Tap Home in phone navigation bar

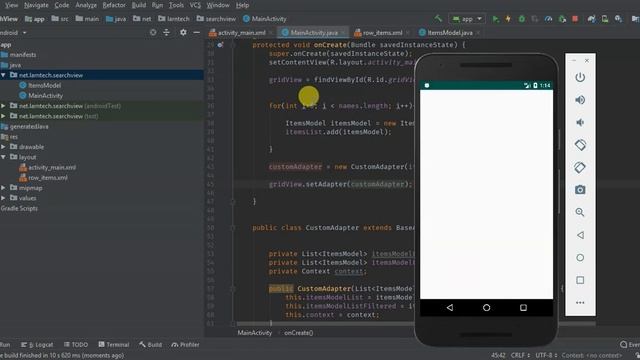[x=487, y=307]
